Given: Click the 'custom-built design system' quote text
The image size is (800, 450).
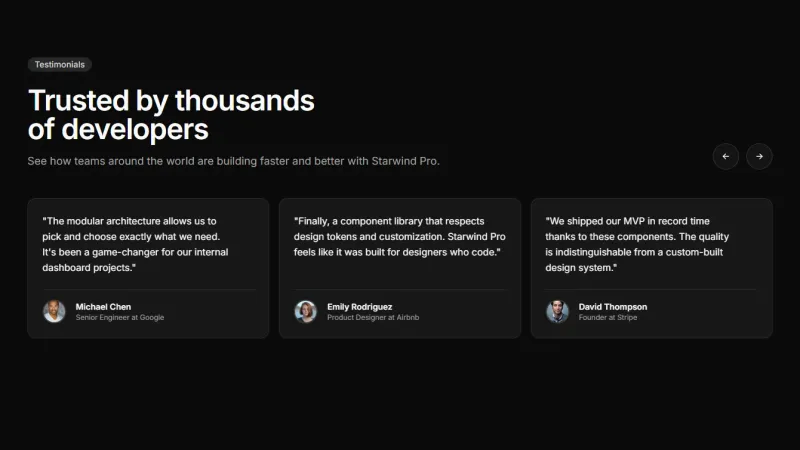Looking at the screenshot, I should pyautogui.click(x=637, y=260).
